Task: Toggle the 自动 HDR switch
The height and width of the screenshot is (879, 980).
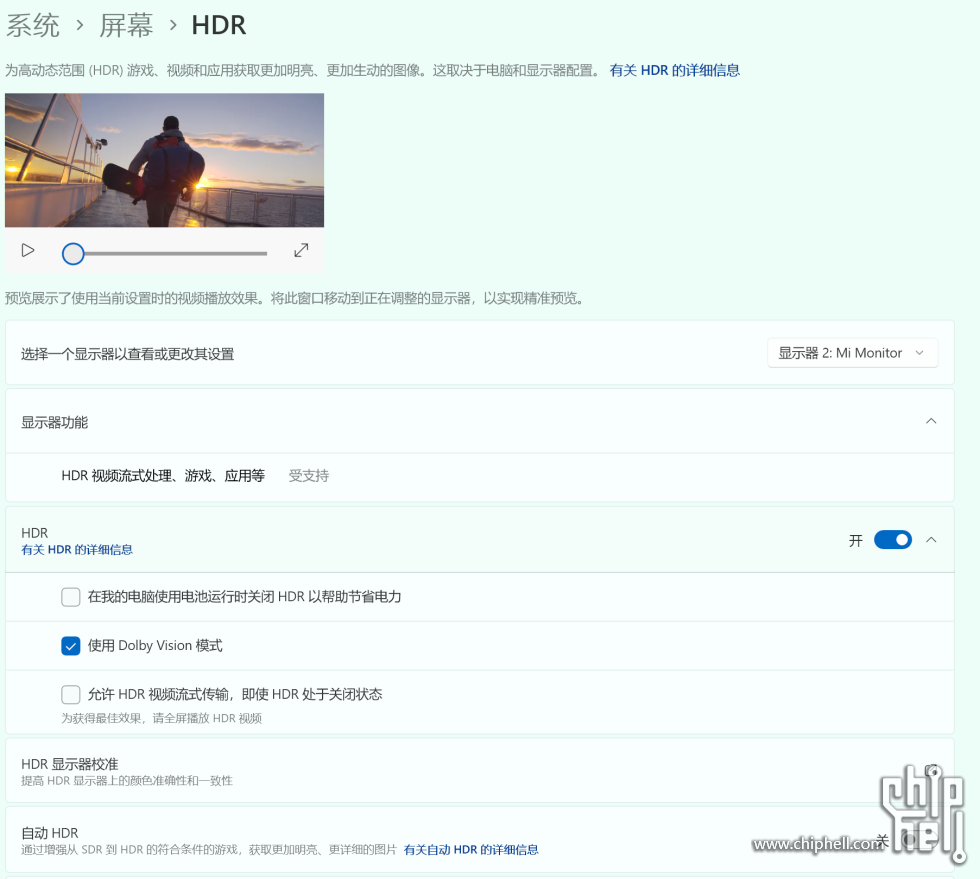Action: (915, 841)
